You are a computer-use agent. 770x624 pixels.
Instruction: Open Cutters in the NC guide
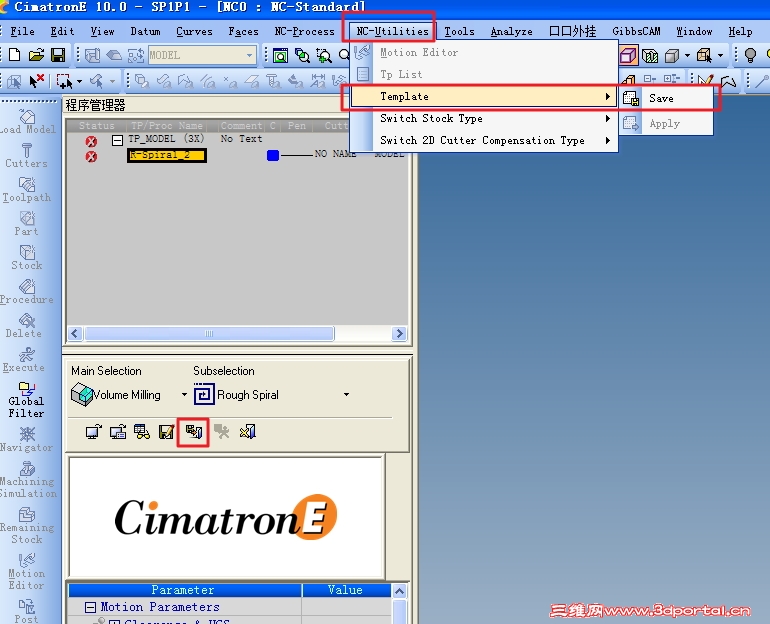pos(27,156)
